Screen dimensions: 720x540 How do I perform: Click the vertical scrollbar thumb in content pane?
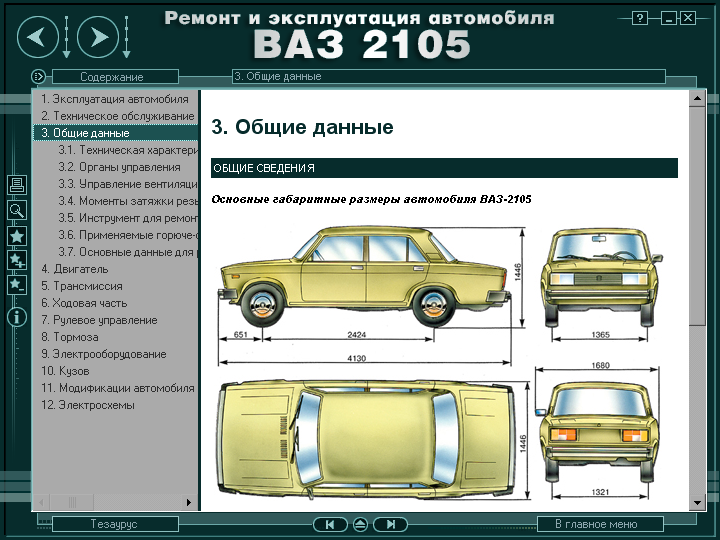point(697,216)
